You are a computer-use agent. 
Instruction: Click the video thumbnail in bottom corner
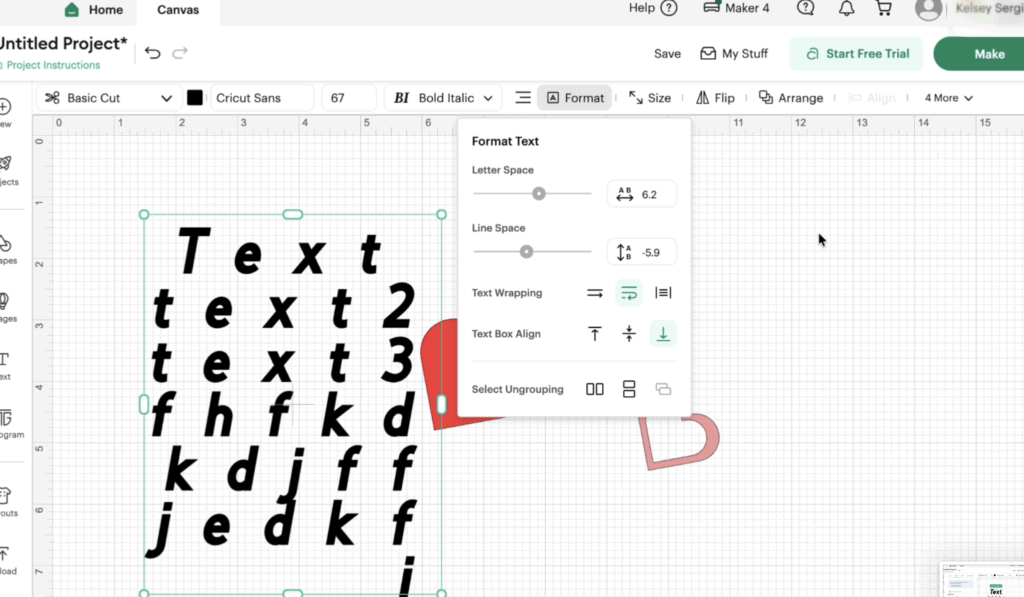click(x=982, y=580)
